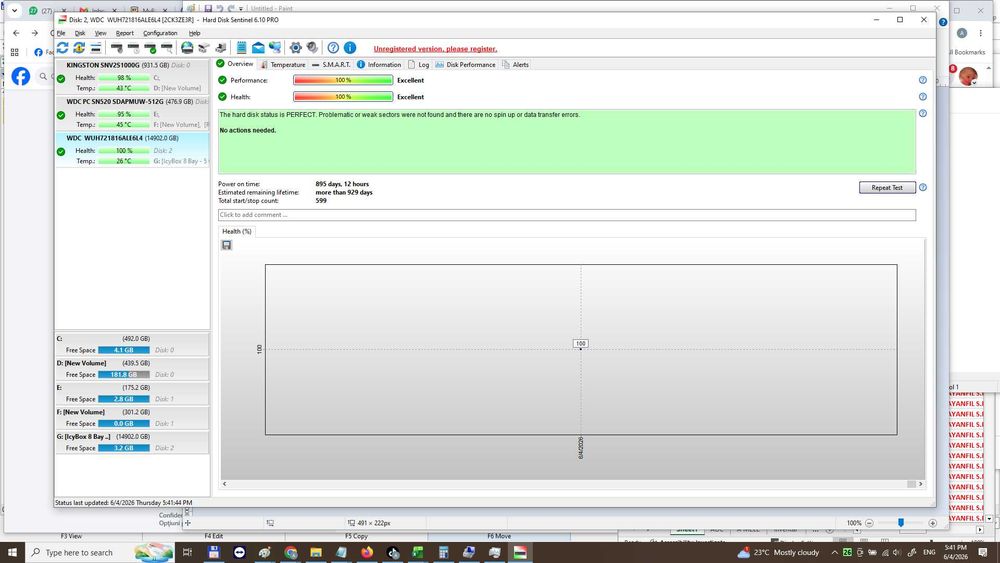
Task: Click the save report floppy toolbar icon
Action: point(221,48)
